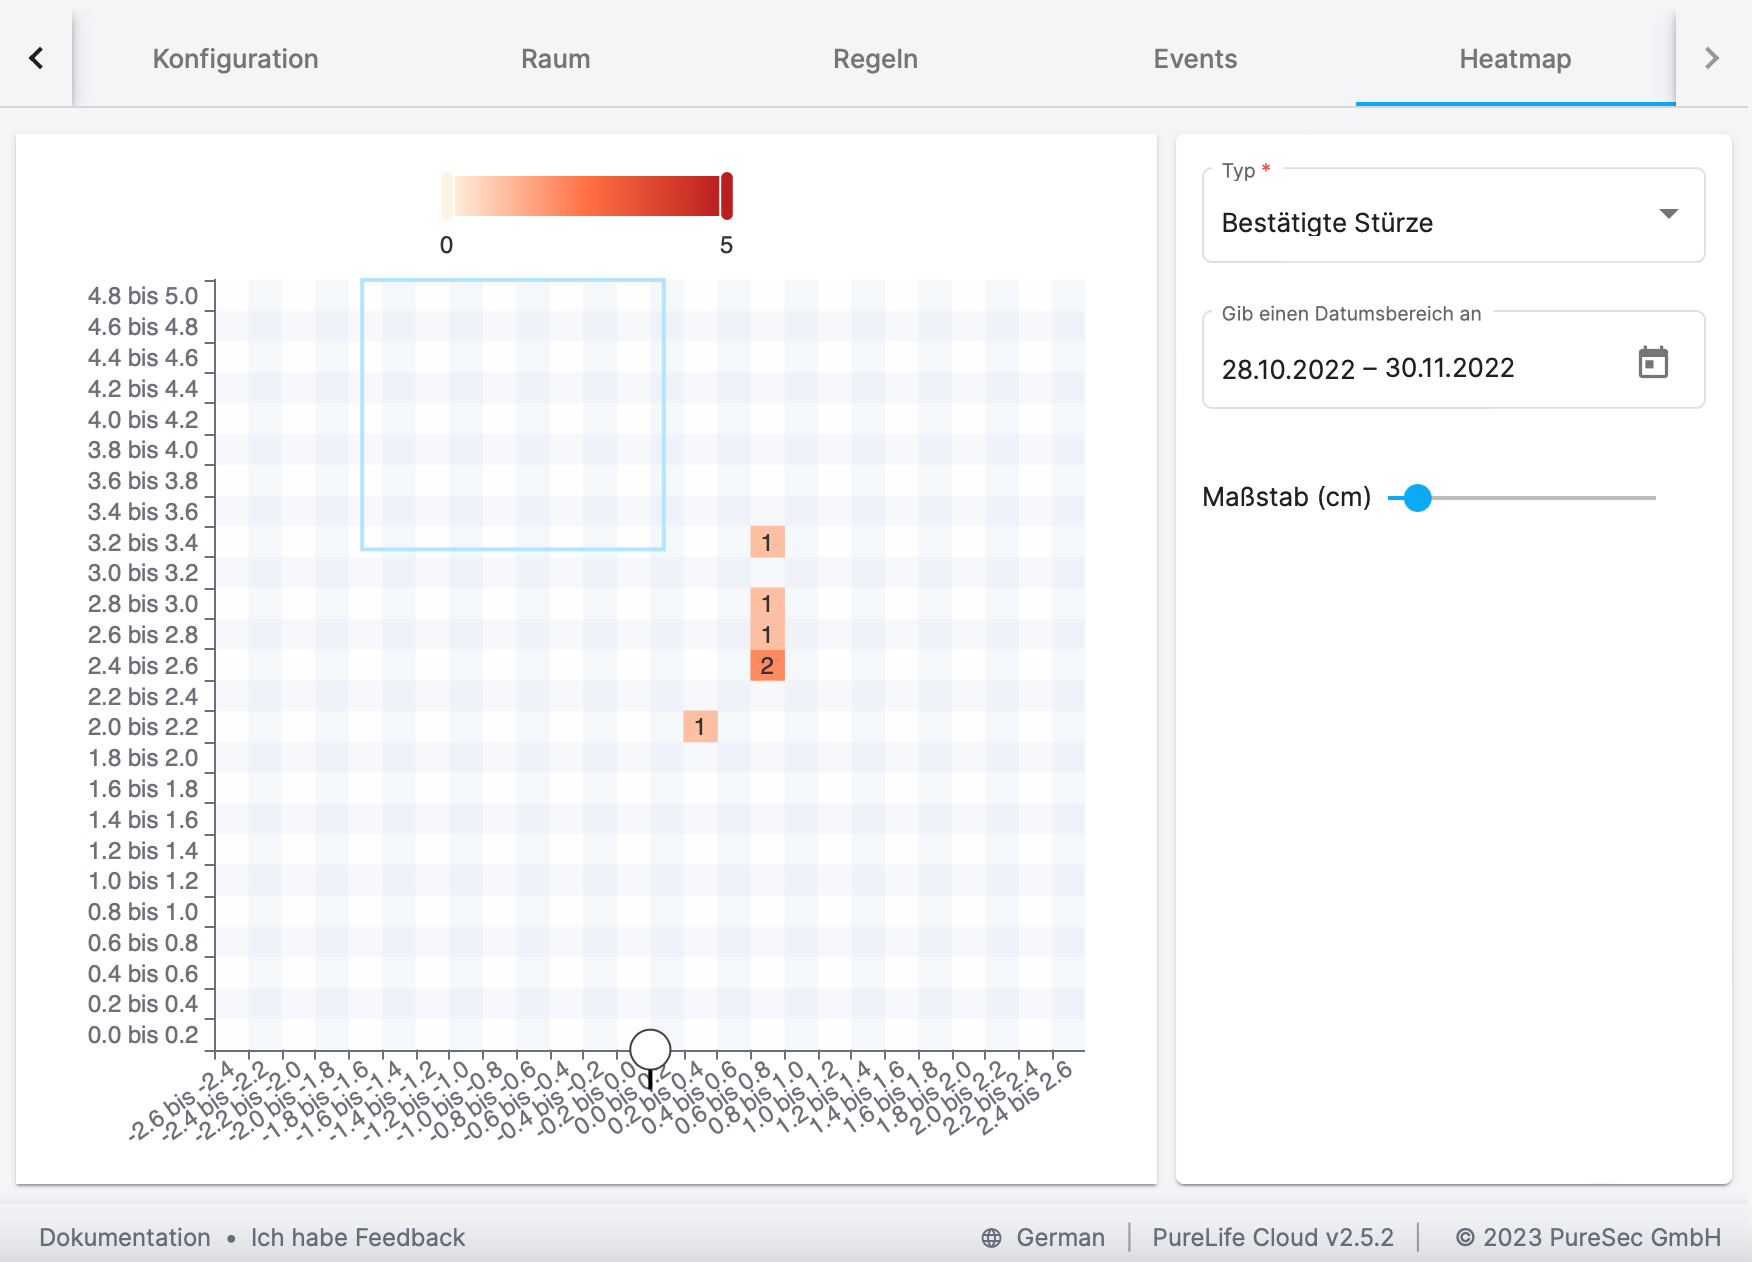Go to the Events tab
The image size is (1752, 1262).
coord(1195,59)
